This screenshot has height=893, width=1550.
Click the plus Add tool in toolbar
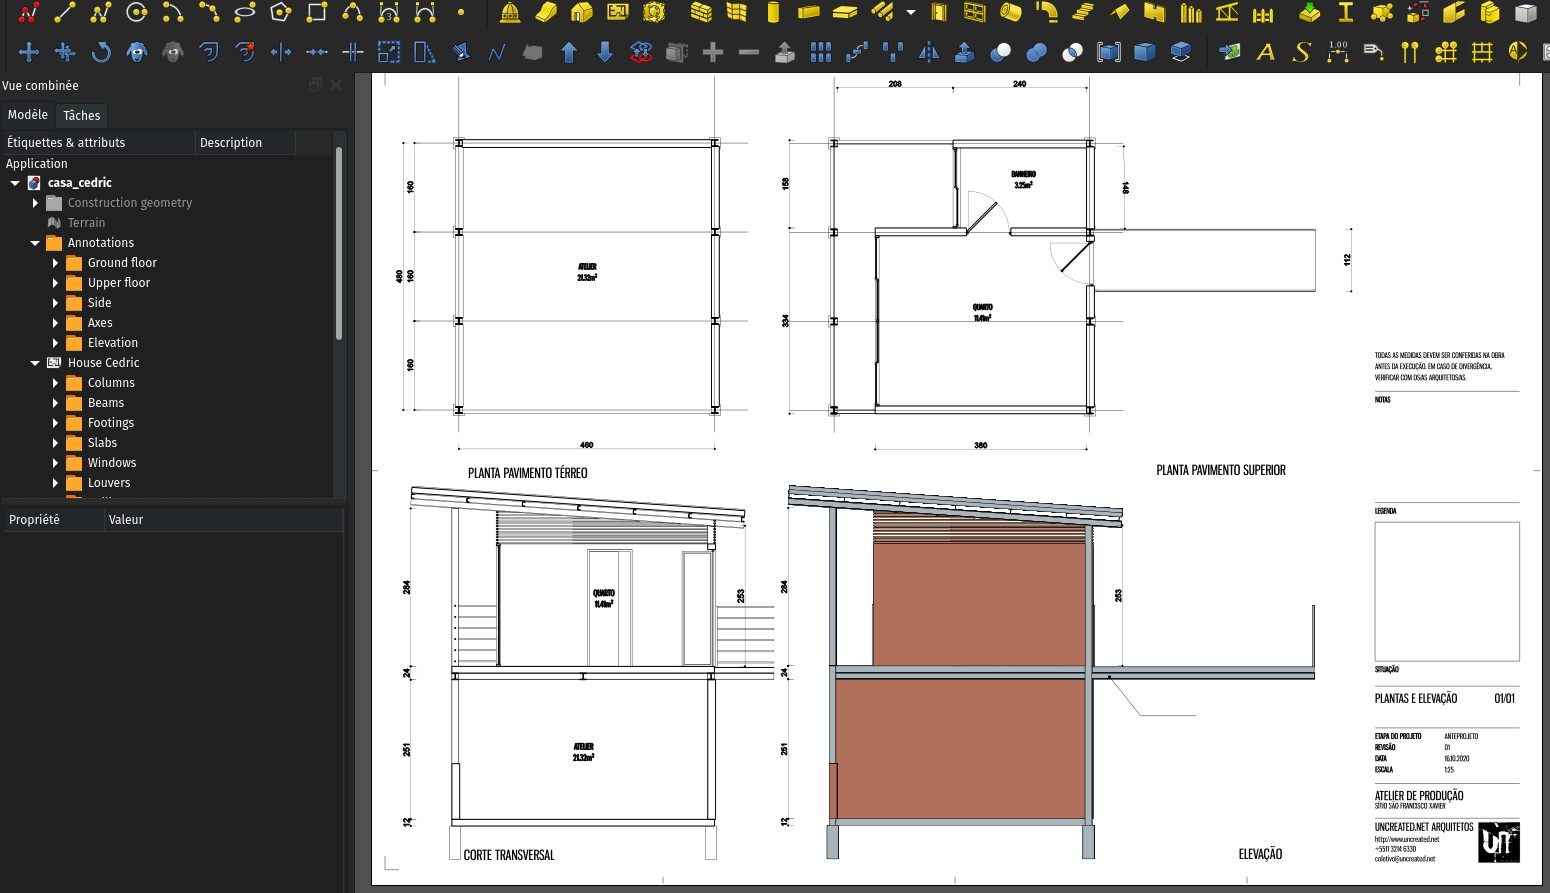pyautogui.click(x=713, y=52)
